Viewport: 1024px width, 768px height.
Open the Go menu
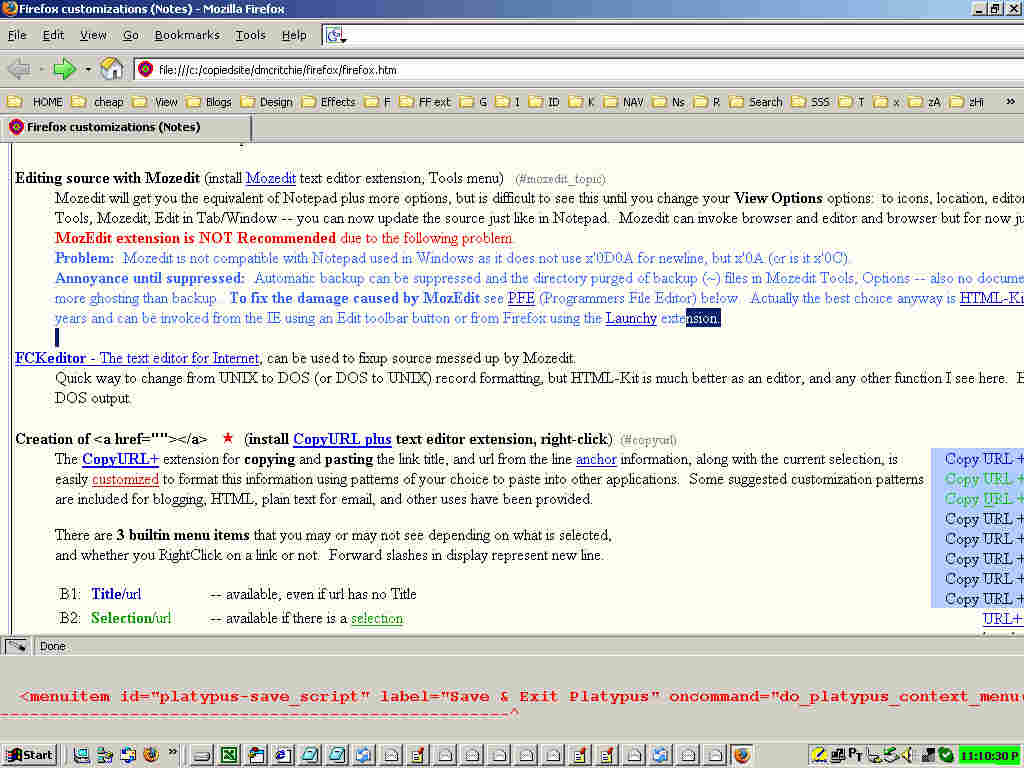[131, 35]
